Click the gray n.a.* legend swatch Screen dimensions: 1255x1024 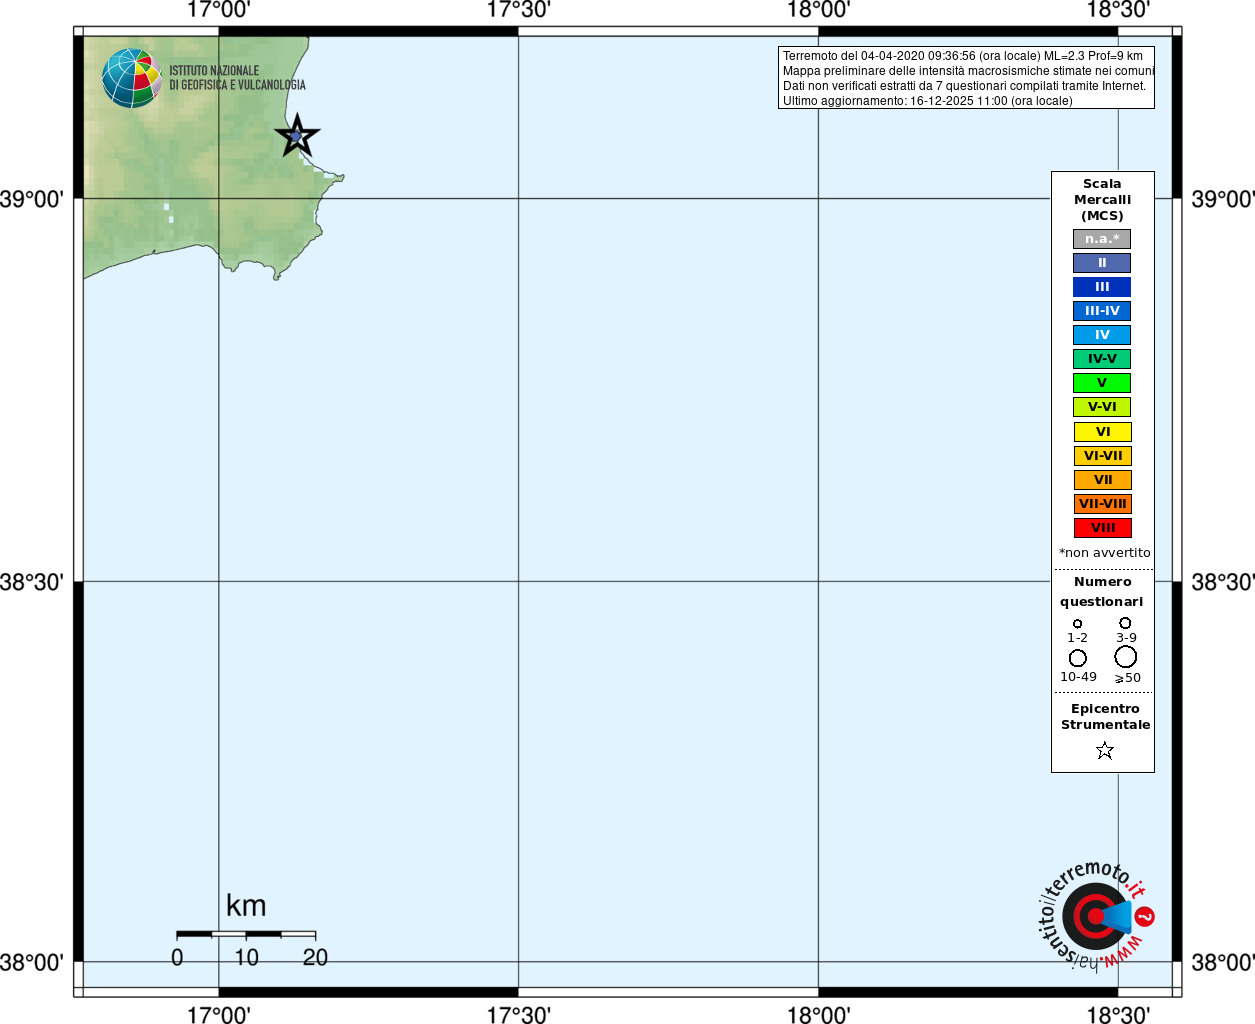click(1102, 239)
